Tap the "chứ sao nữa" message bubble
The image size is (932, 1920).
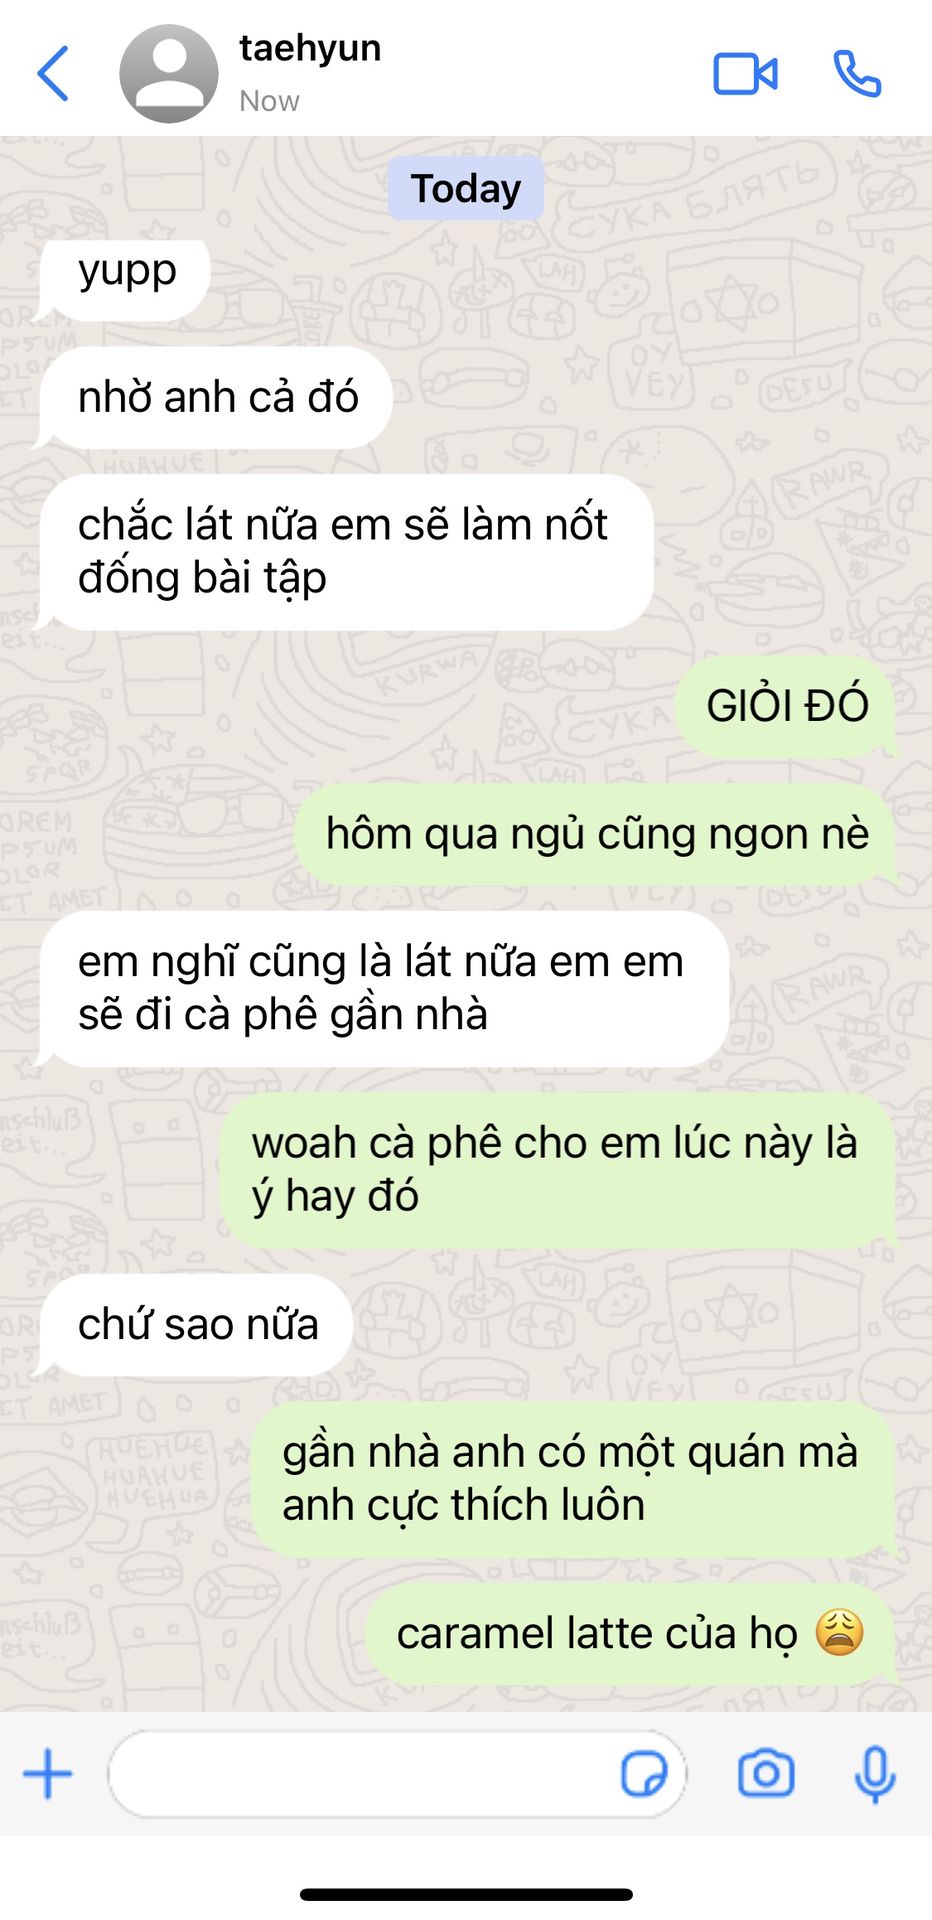(x=195, y=1324)
